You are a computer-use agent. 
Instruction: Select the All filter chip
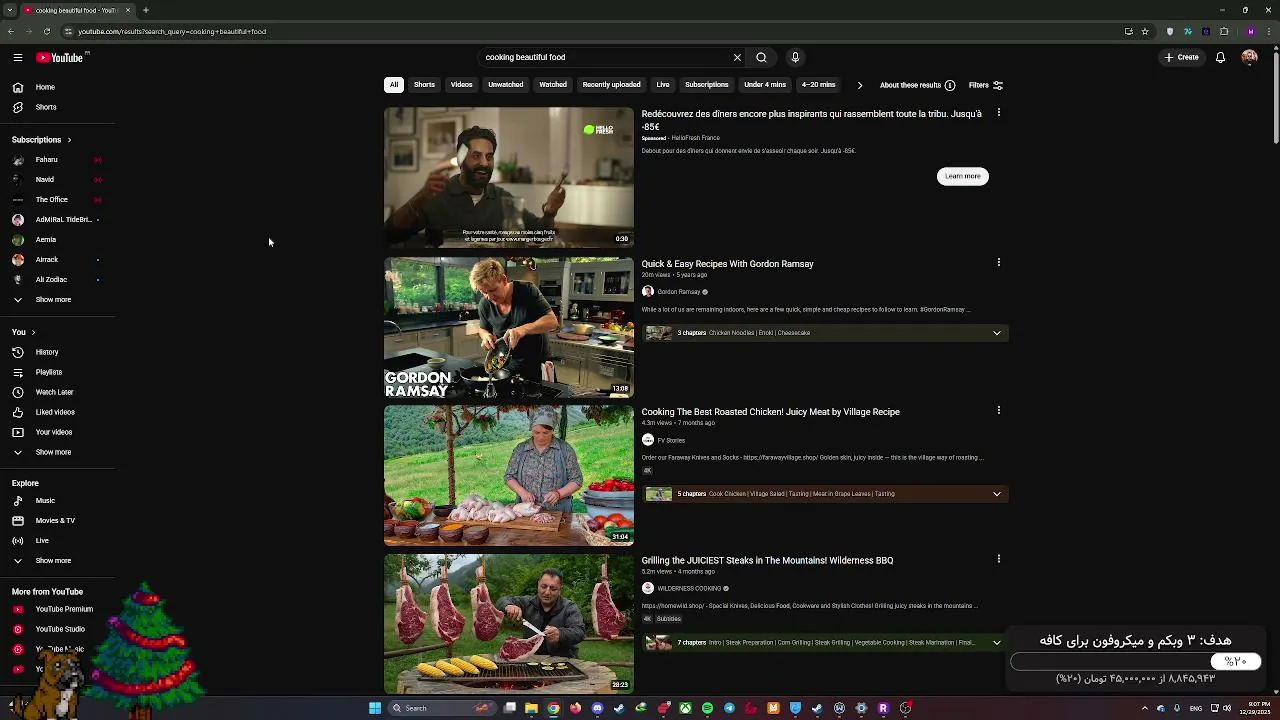[394, 85]
